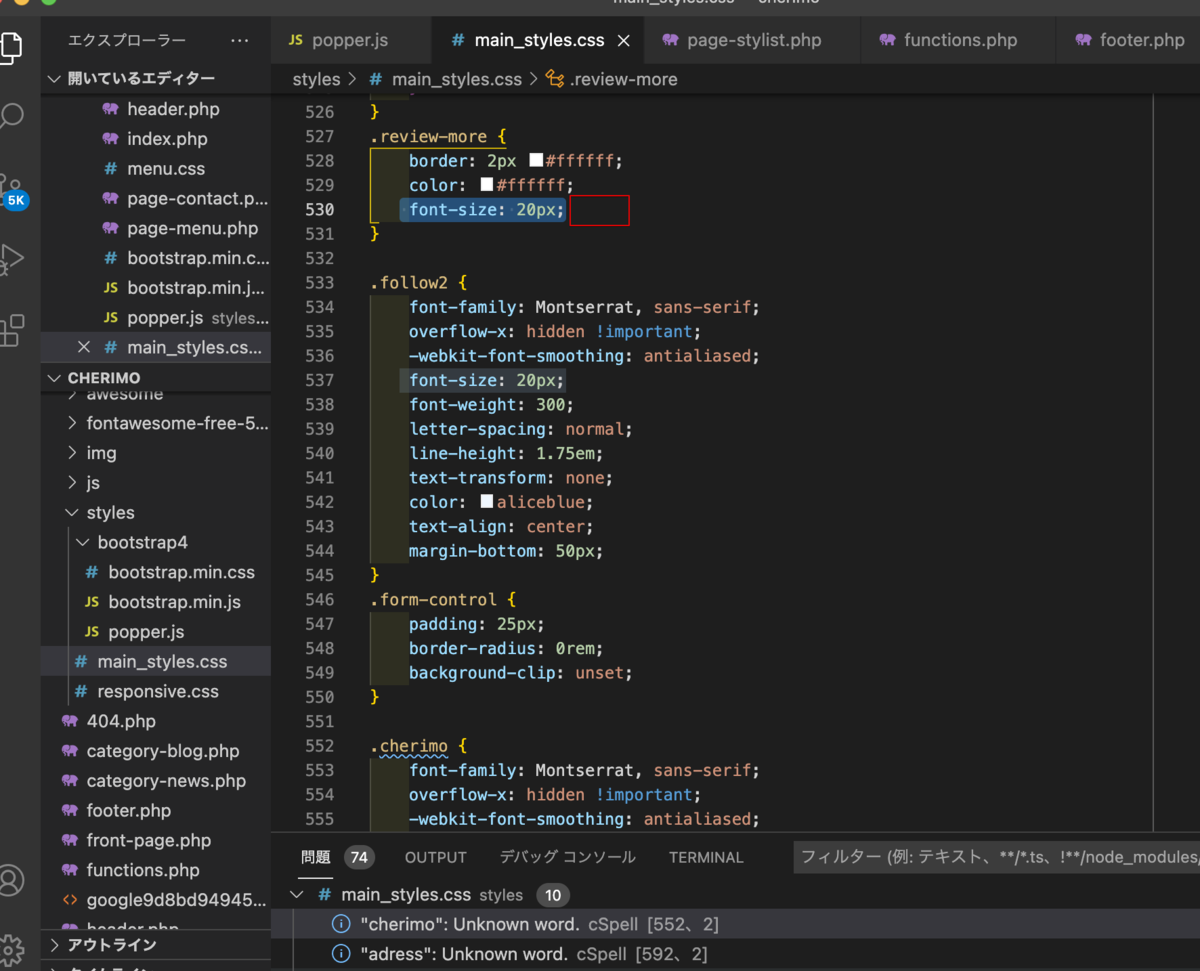
Task: Open header.php from open editors
Action: 173,109
